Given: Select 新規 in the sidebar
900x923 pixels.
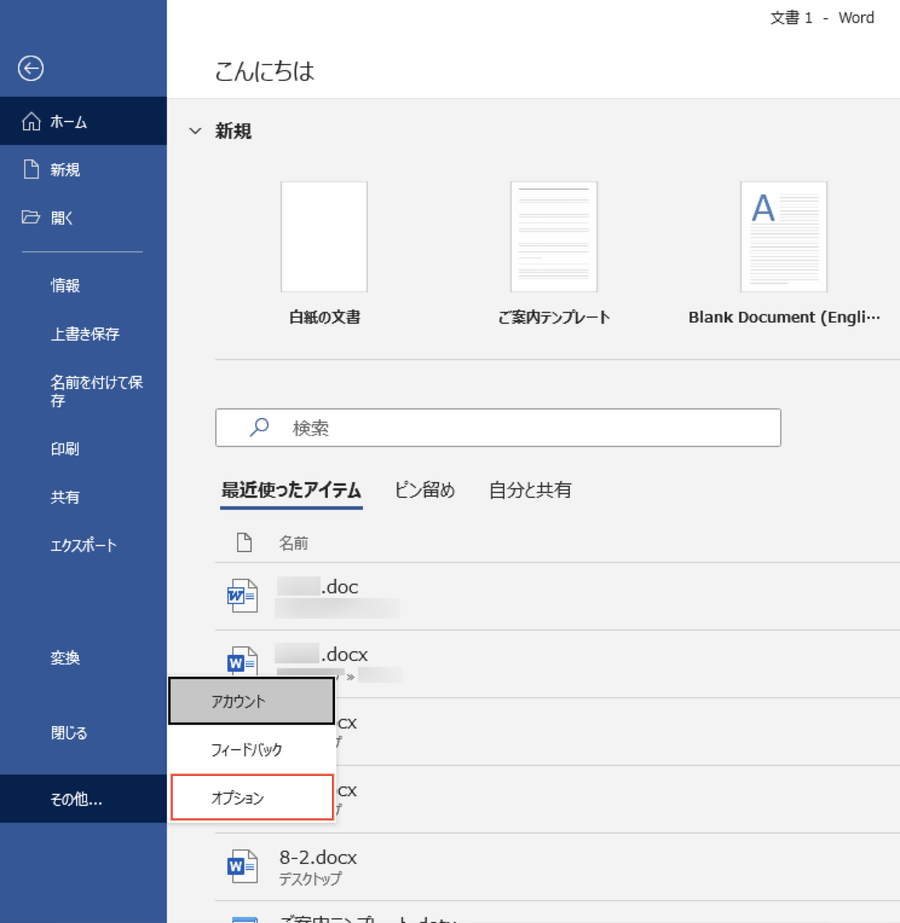Looking at the screenshot, I should (x=83, y=170).
